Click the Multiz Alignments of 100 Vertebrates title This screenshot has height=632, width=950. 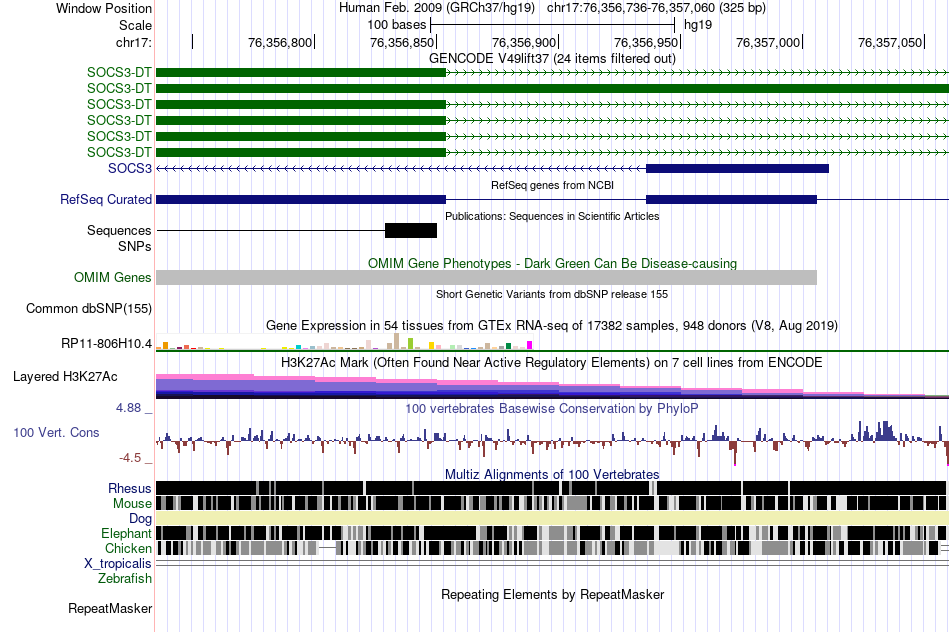[x=552, y=474]
